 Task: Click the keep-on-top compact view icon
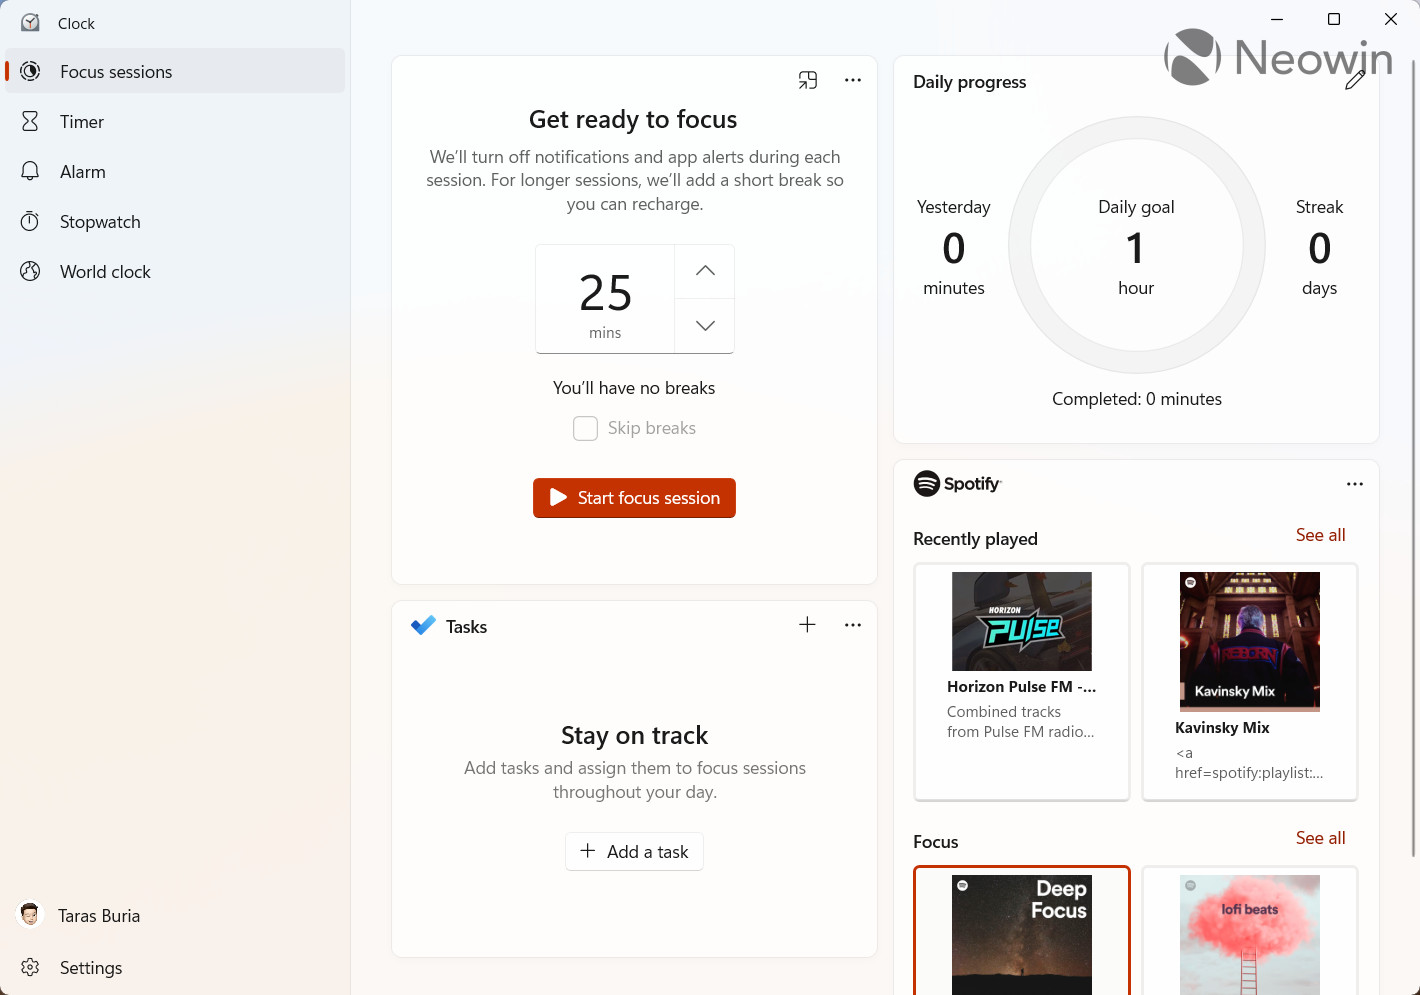(x=808, y=80)
